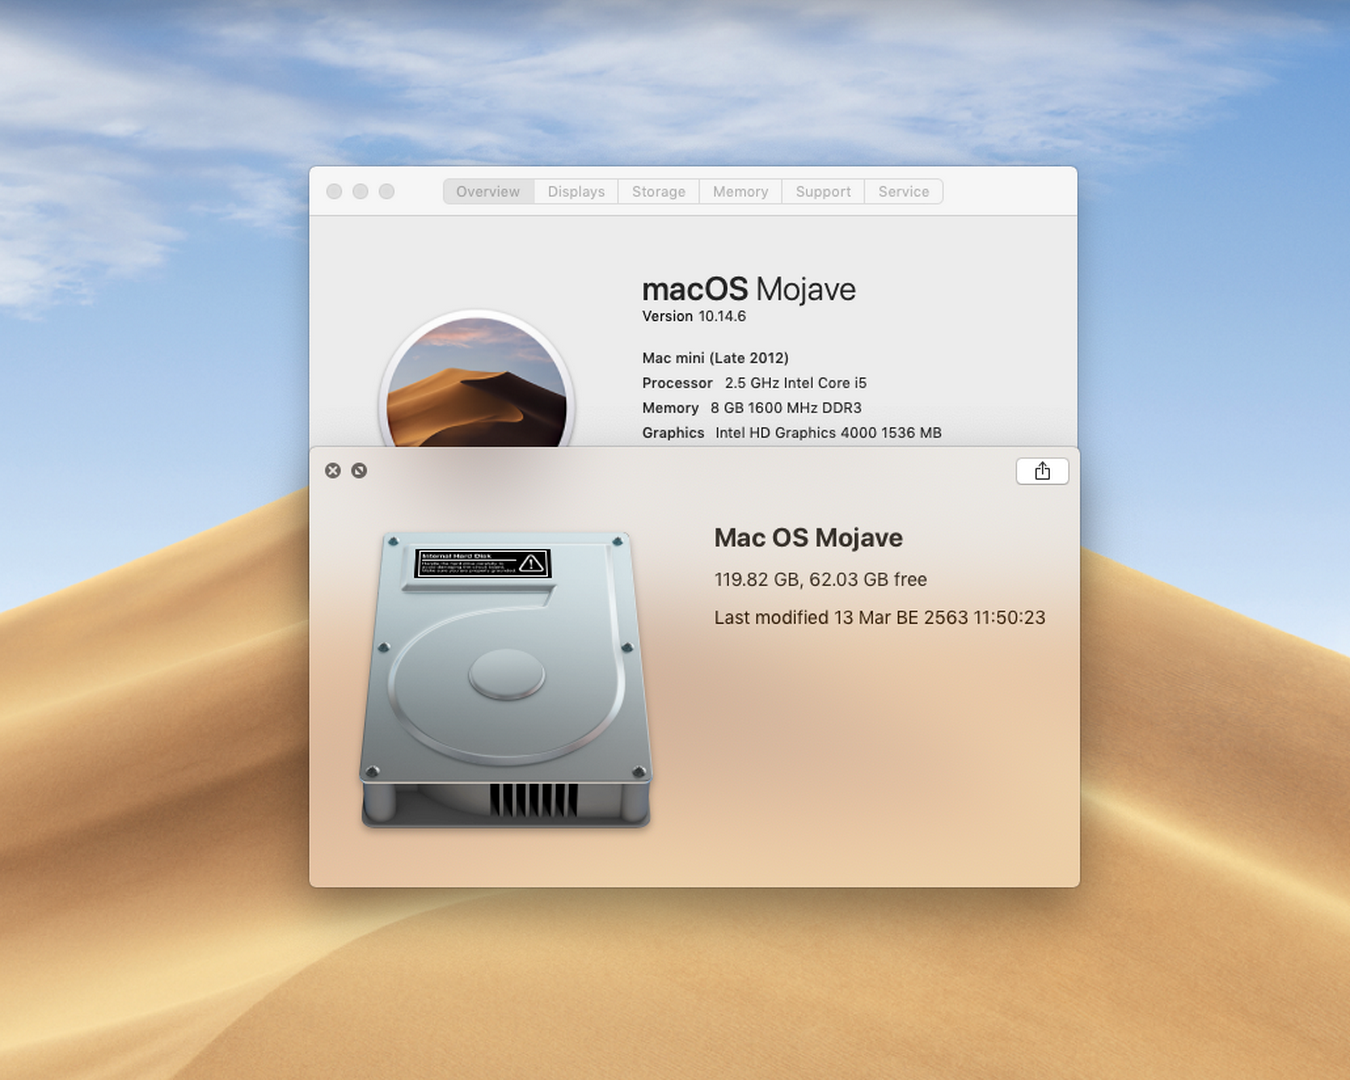
Task: Click the "119.82 GB, 62.03 GB free" text
Action: pyautogui.click(x=820, y=579)
